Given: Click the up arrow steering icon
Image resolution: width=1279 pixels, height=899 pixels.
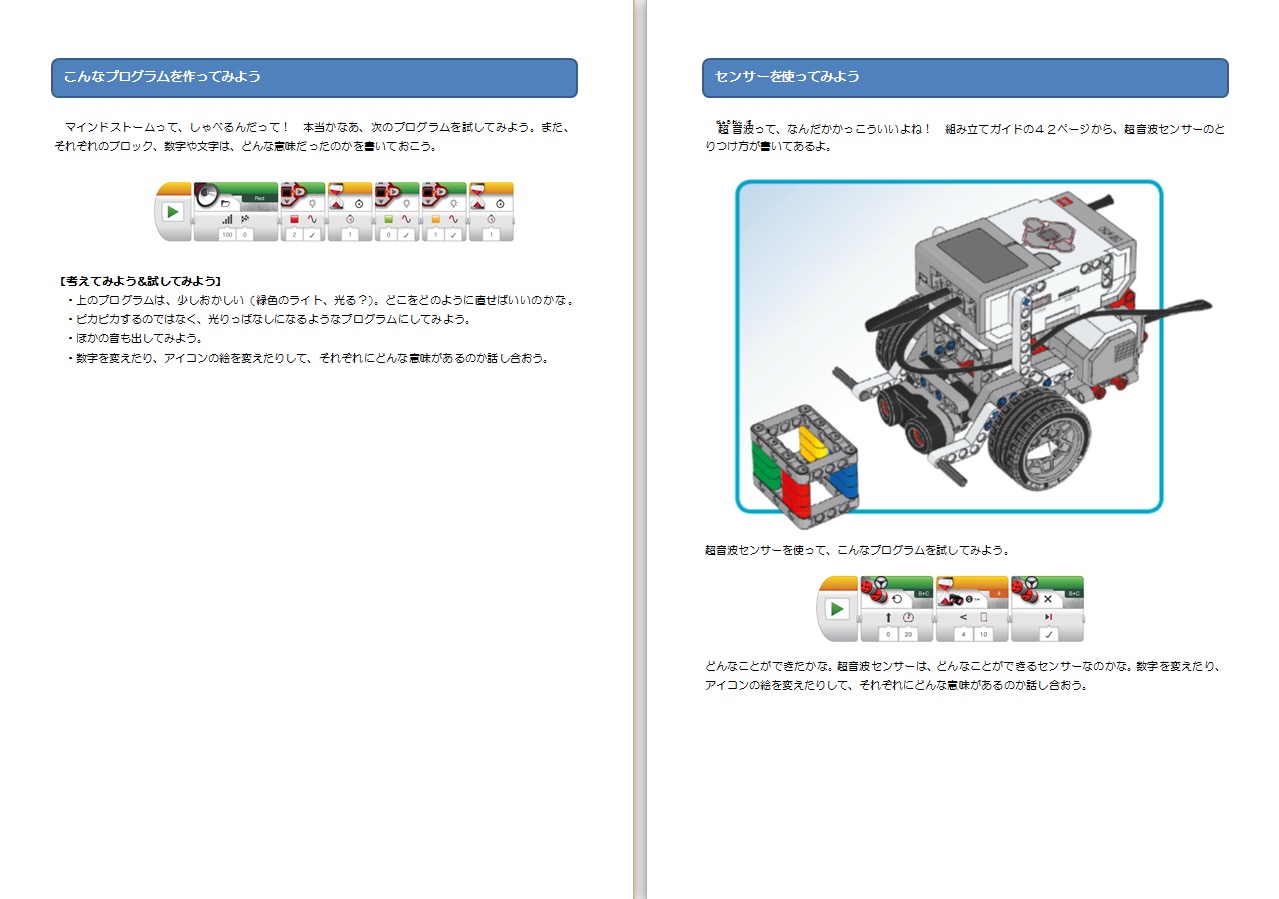Looking at the screenshot, I should click(888, 618).
